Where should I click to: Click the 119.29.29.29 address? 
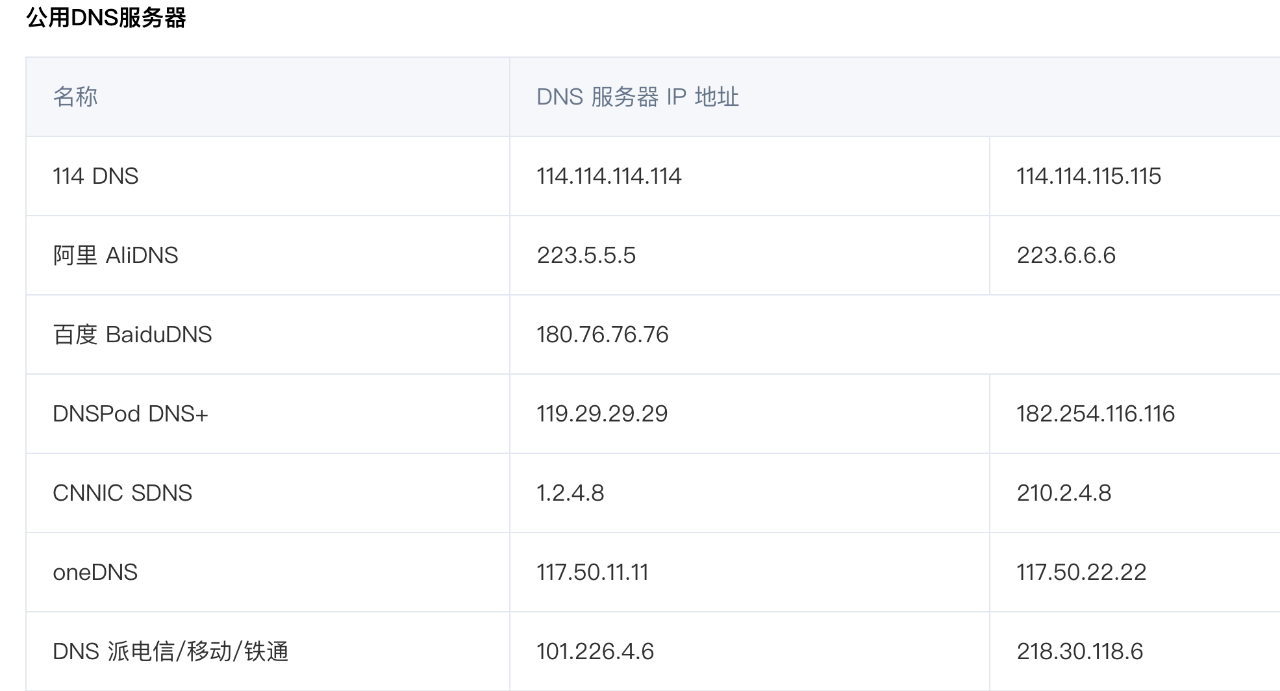click(x=602, y=414)
